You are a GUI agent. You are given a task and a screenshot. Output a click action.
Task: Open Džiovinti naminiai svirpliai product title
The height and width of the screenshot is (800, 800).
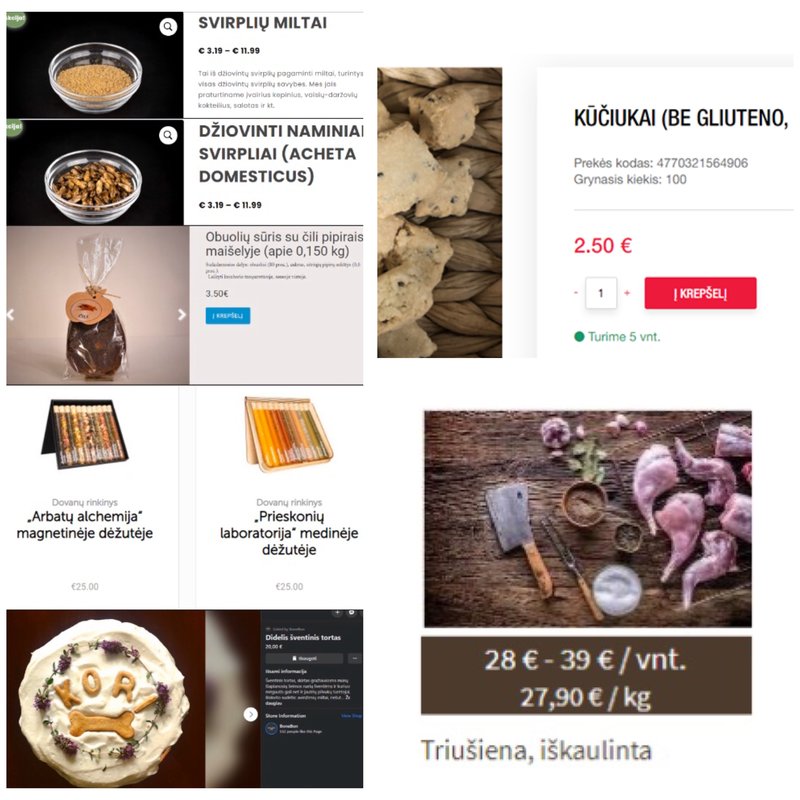[281, 154]
